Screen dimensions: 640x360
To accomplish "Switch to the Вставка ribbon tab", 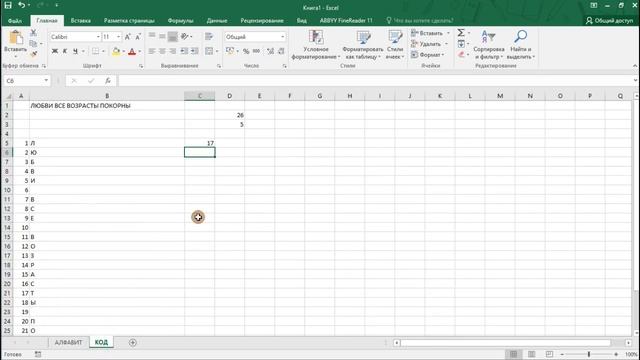I will coord(80,20).
